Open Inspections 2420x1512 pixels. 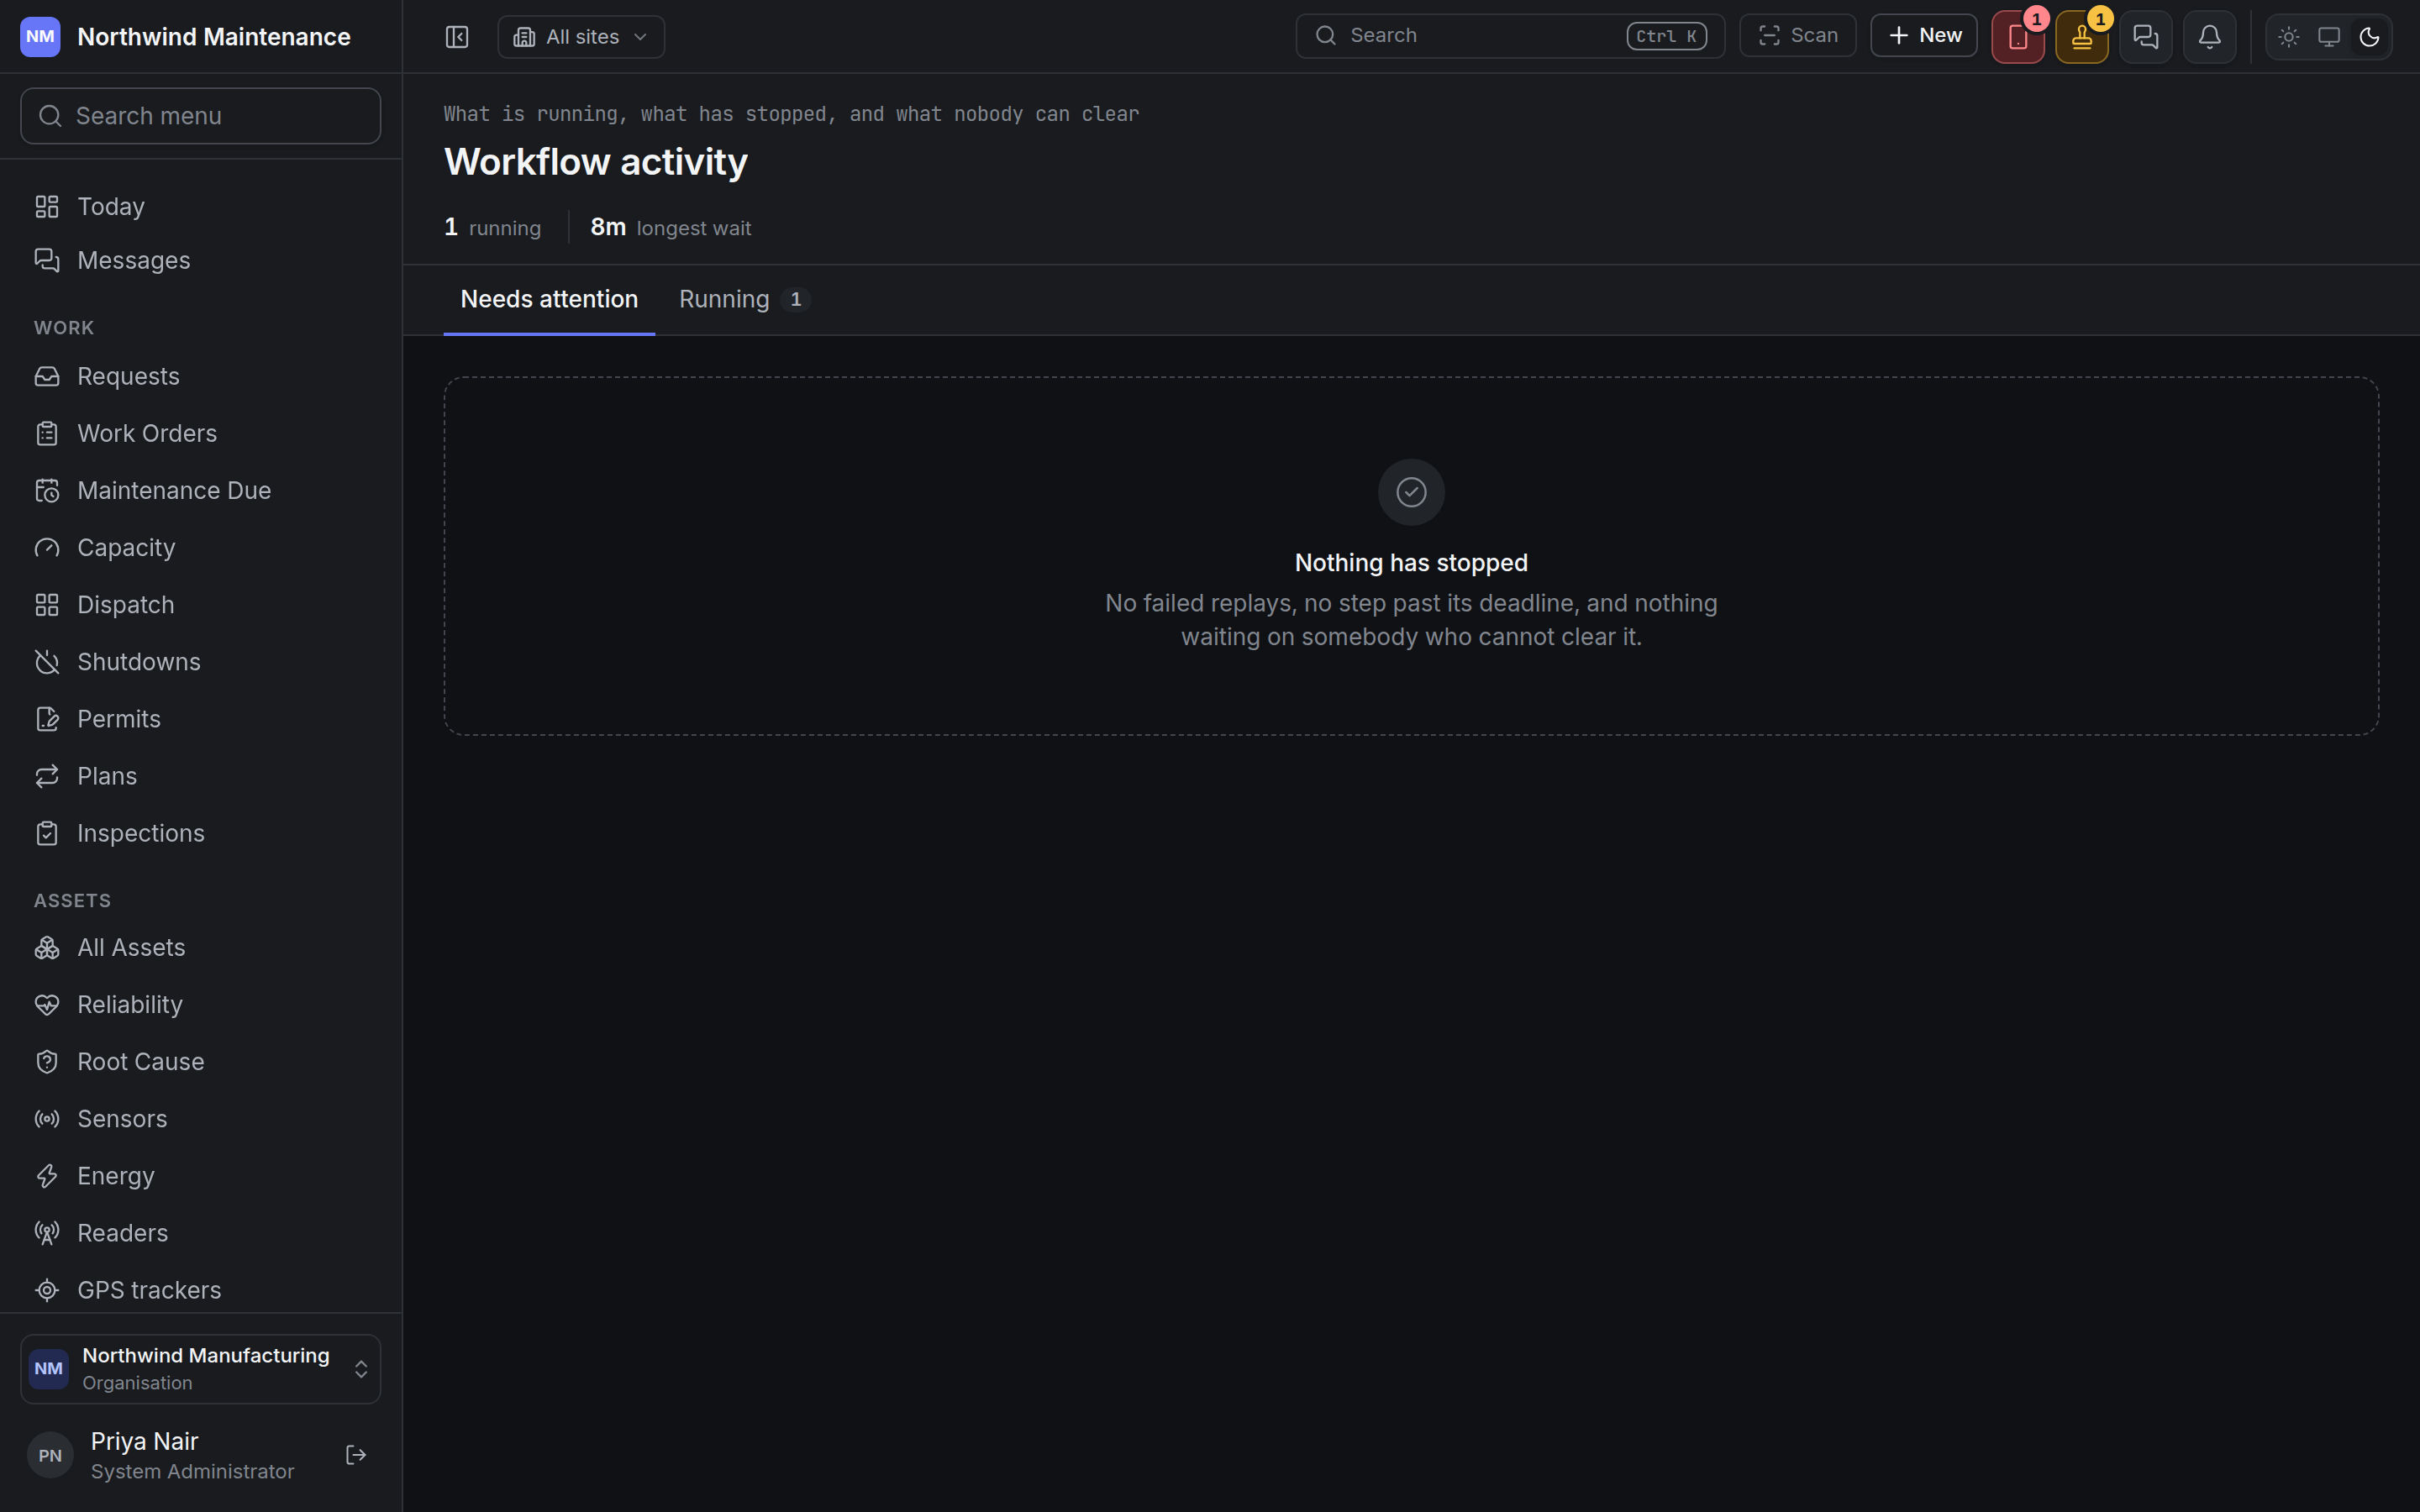pyautogui.click(x=201, y=832)
